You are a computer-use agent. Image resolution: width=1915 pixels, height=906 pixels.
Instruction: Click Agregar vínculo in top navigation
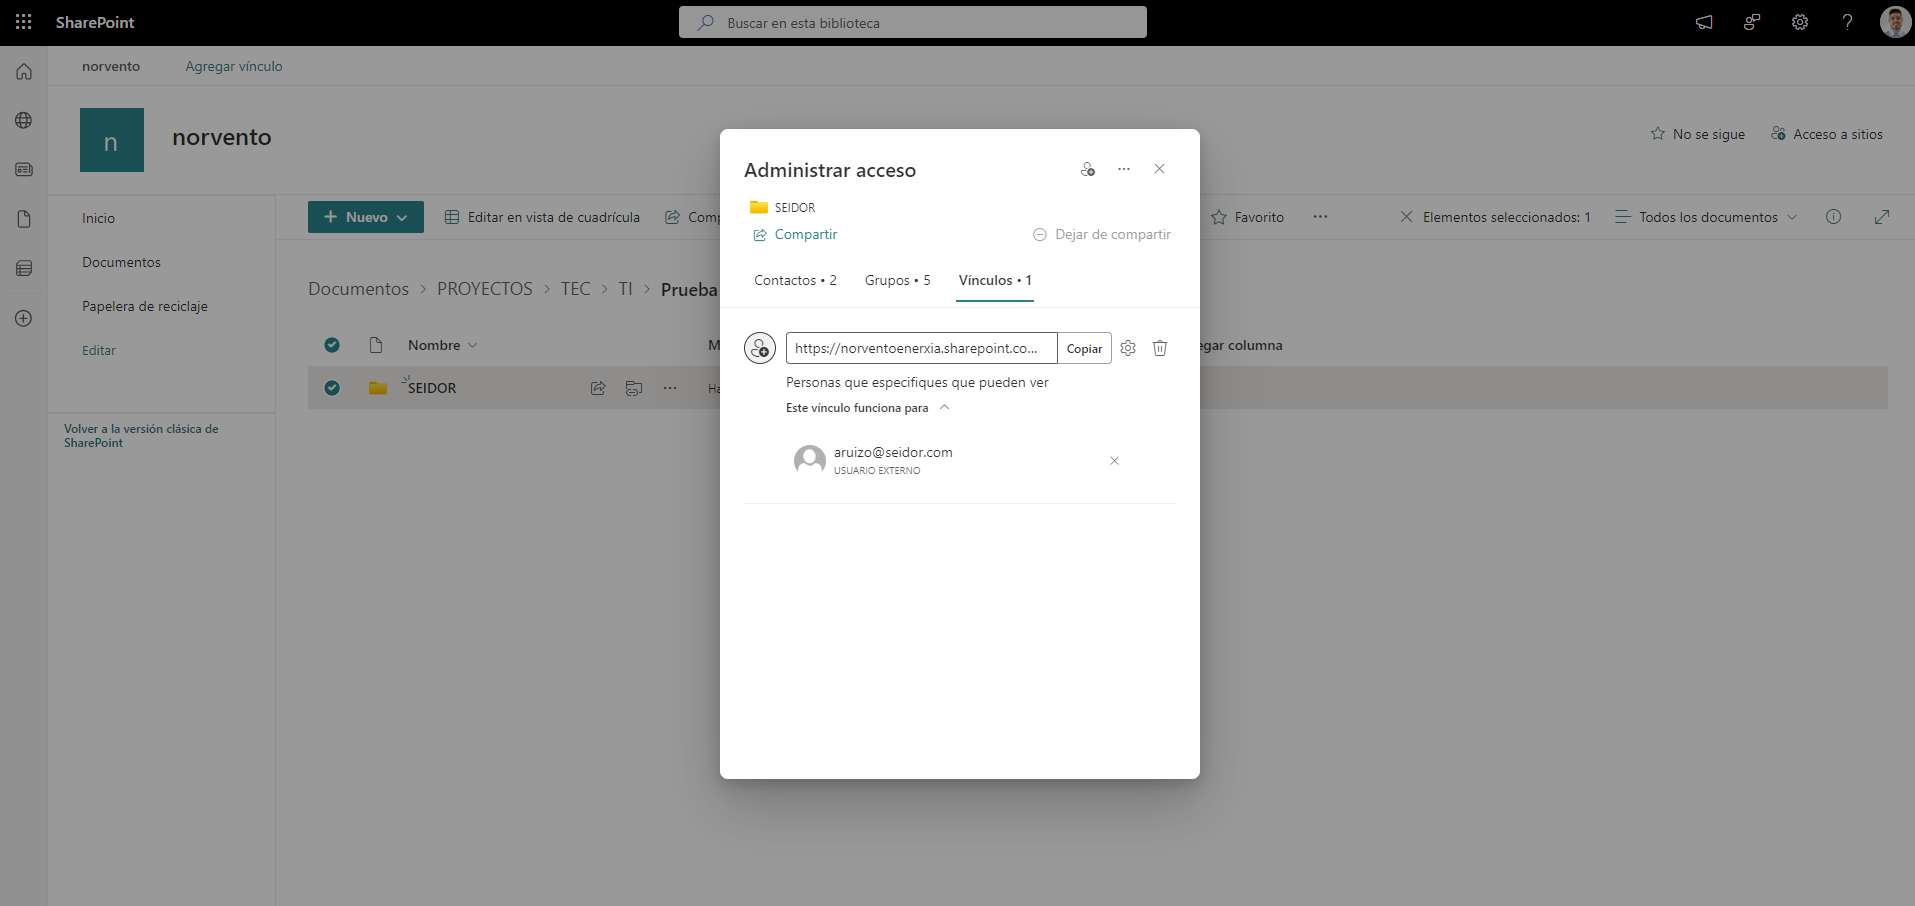(234, 66)
